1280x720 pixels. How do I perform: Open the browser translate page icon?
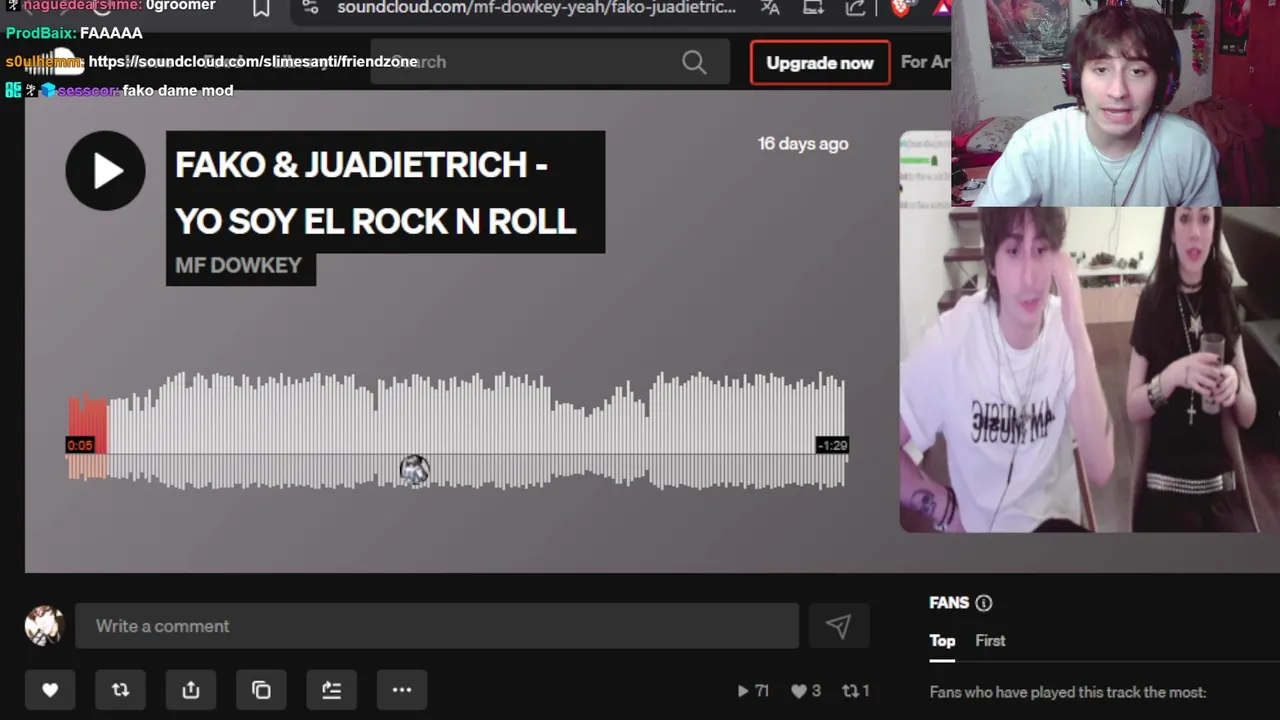(770, 8)
